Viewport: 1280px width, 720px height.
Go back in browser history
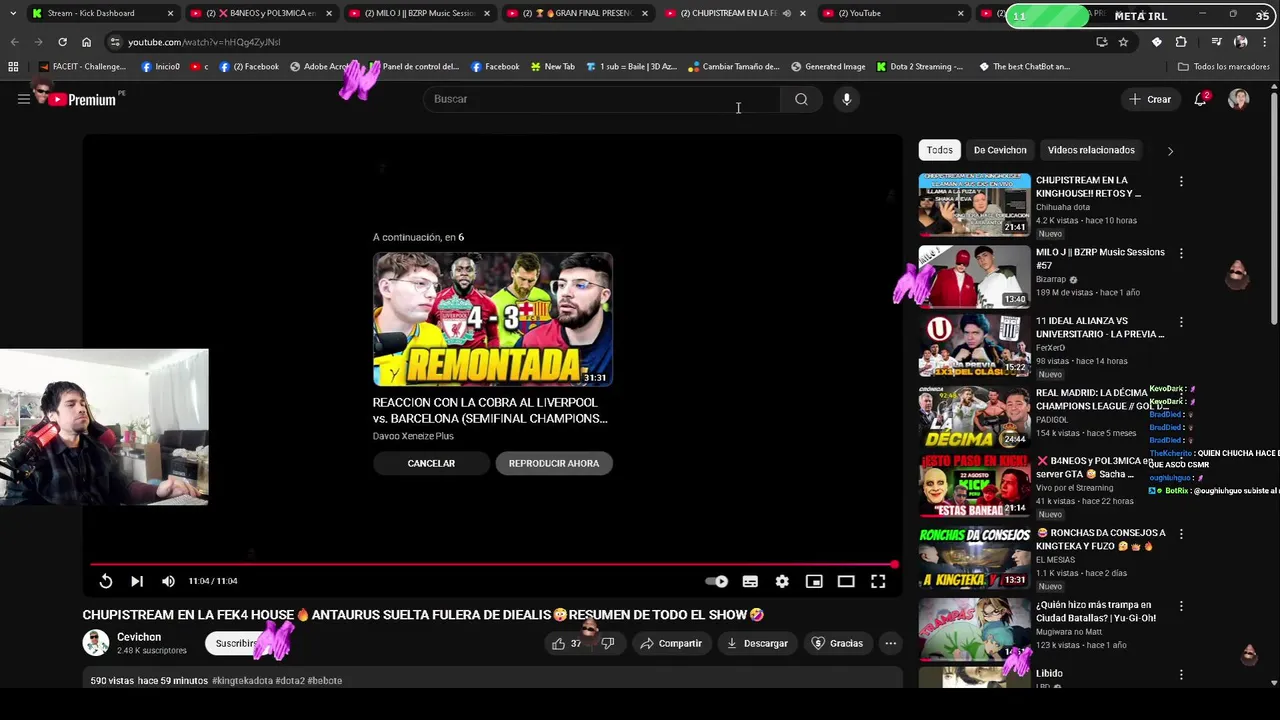tap(14, 42)
